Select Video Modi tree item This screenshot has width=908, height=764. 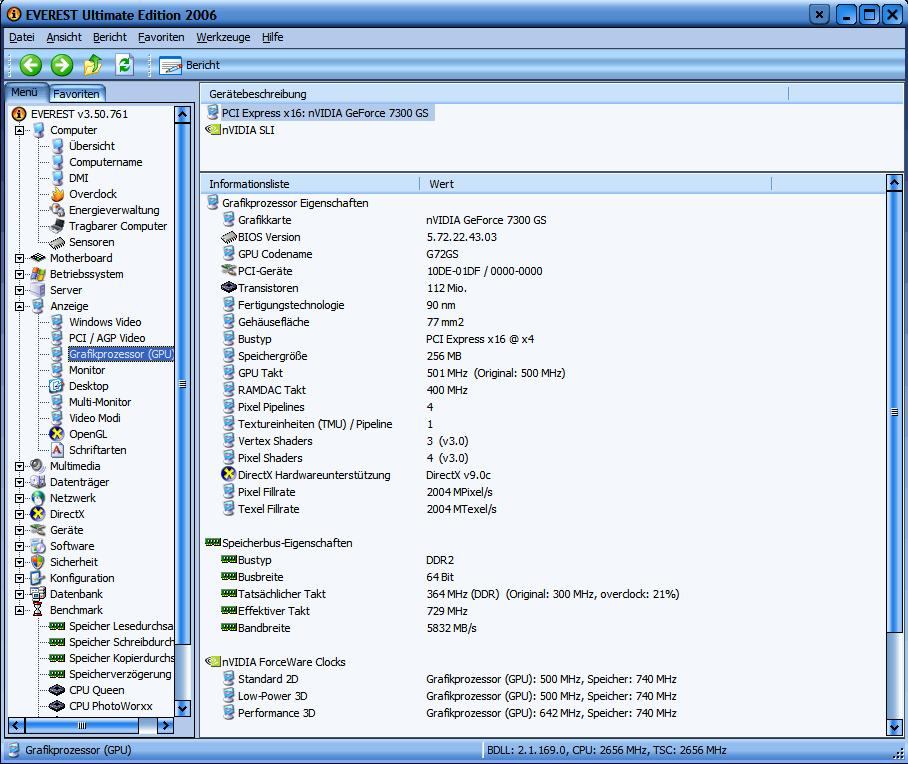[x=95, y=418]
